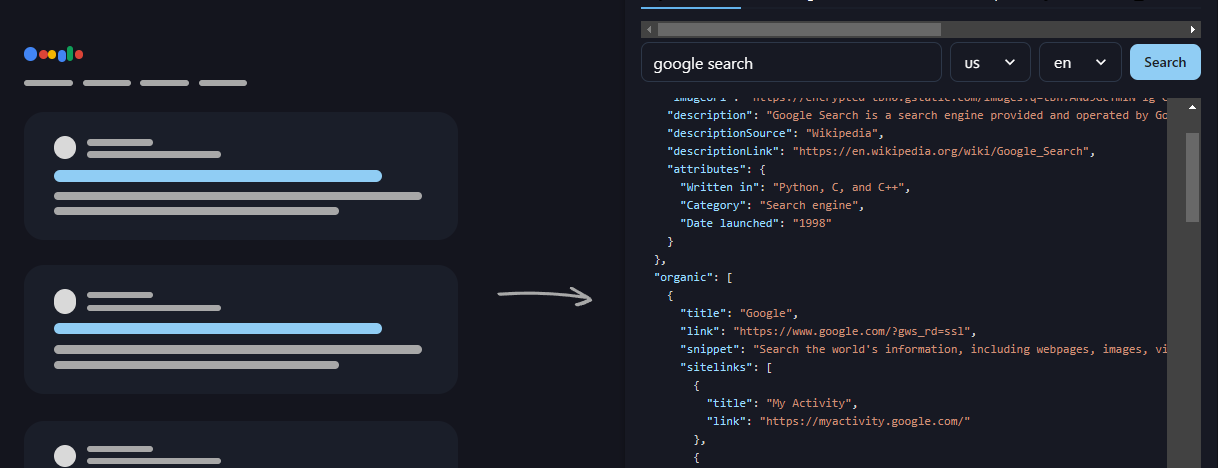
Task: Click the myactivity.google.com link value
Action: click(x=865, y=421)
